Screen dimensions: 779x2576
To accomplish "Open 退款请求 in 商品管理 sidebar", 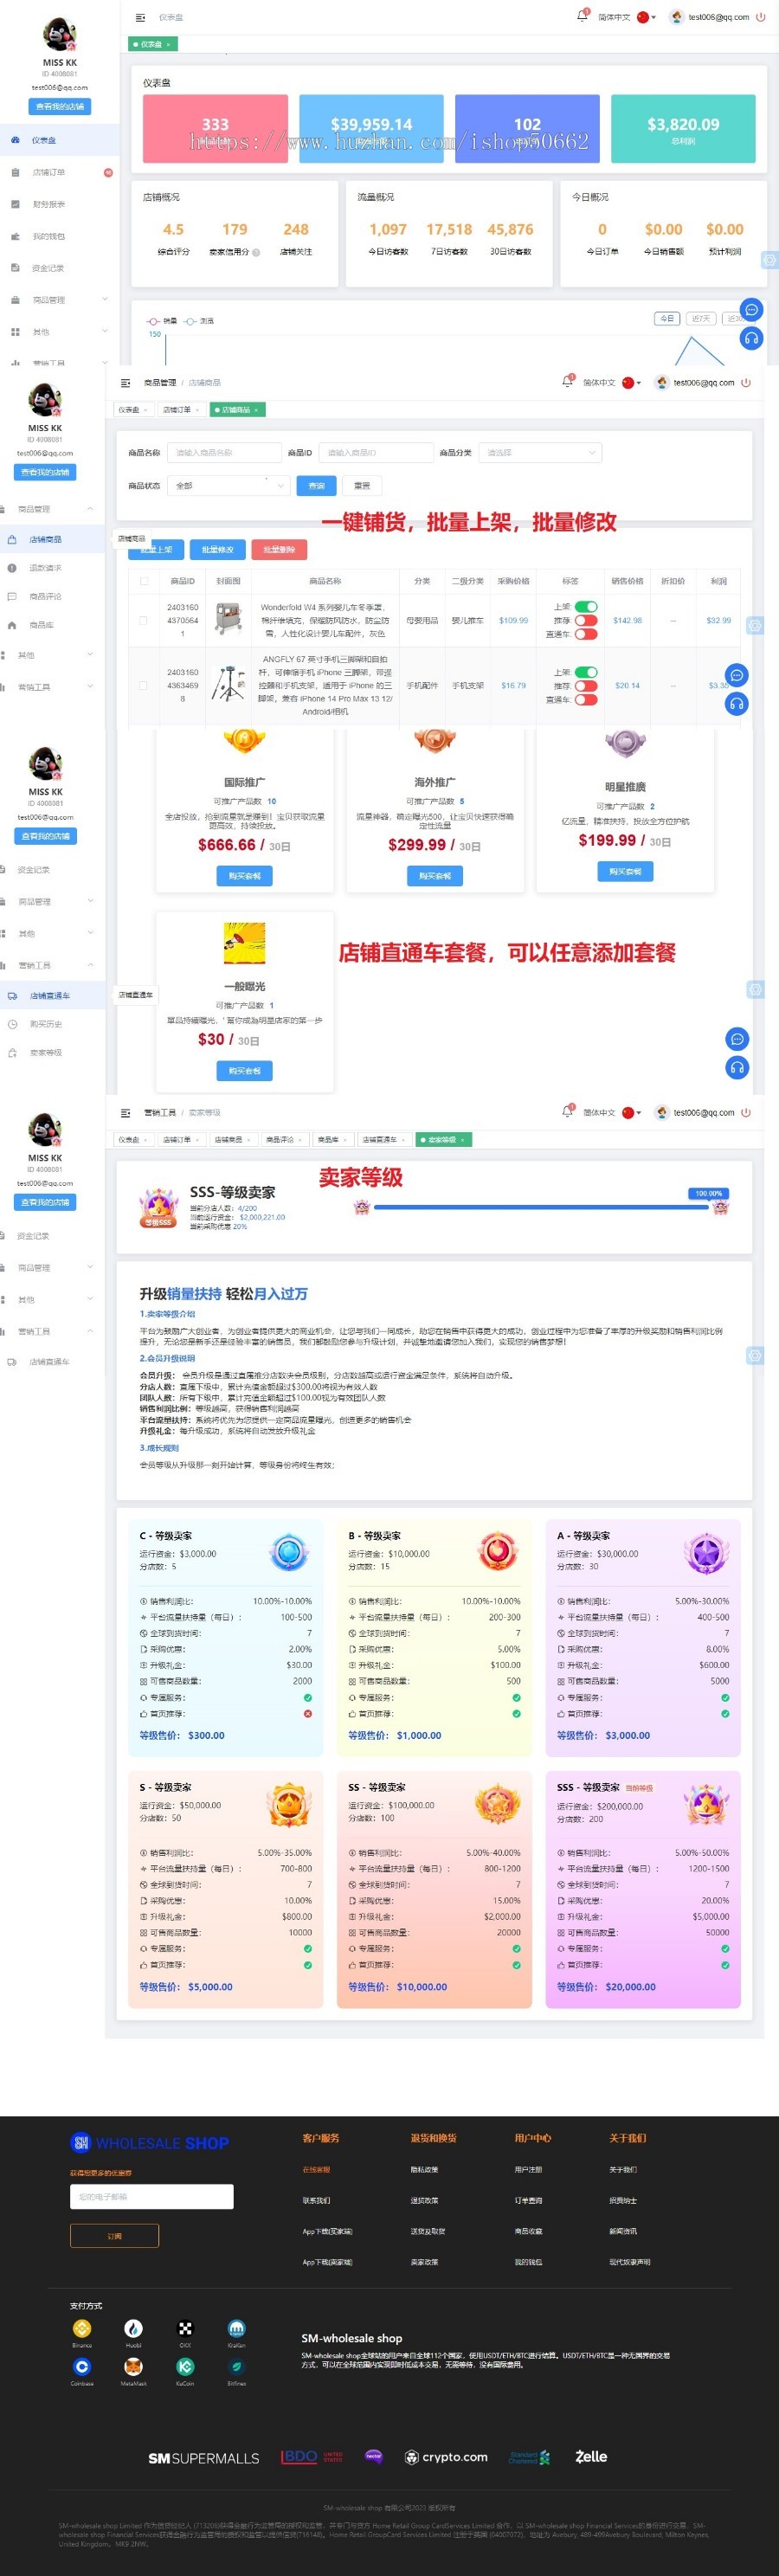I will [x=52, y=568].
